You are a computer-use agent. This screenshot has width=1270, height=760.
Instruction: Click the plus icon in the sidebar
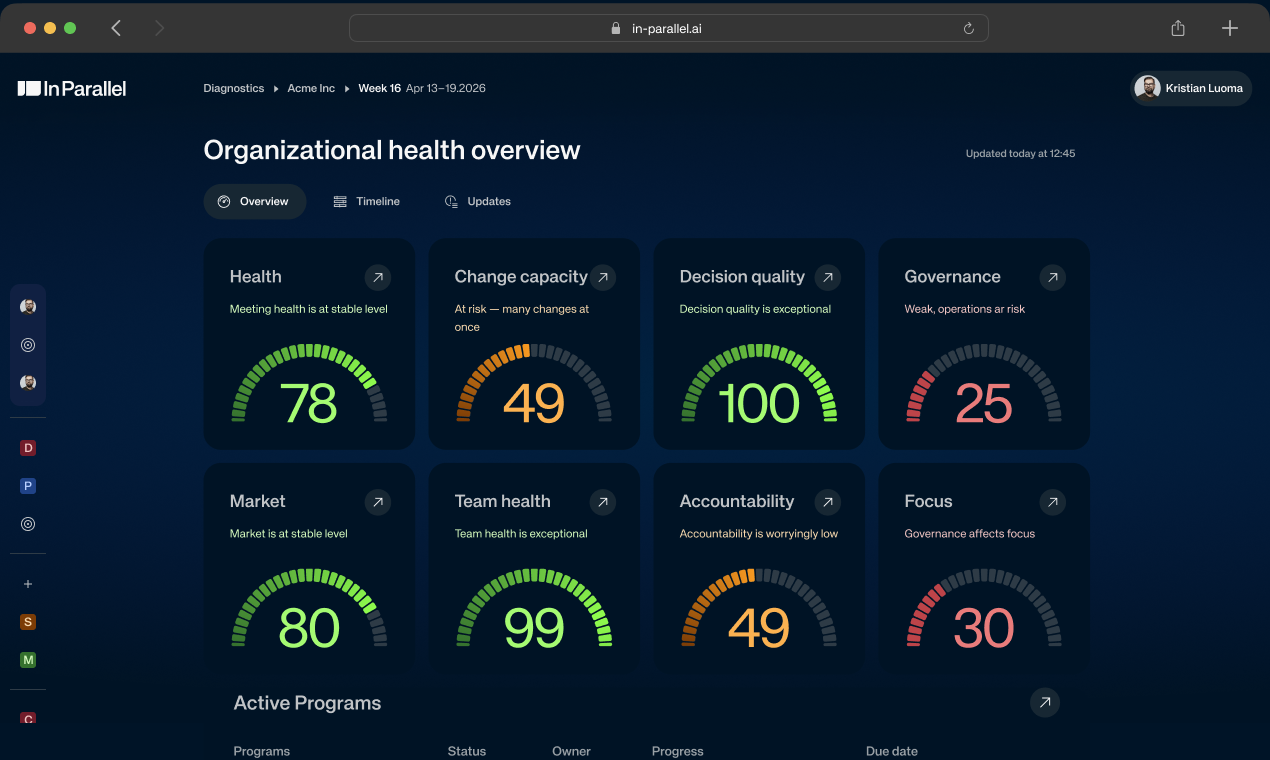(x=28, y=584)
